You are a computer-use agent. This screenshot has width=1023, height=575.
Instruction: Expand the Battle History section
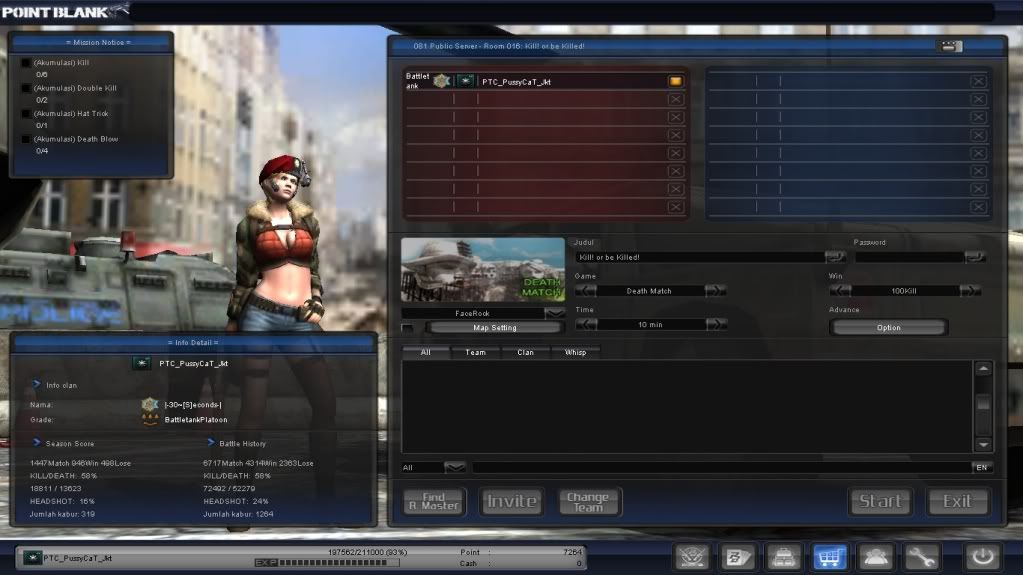[x=211, y=443]
